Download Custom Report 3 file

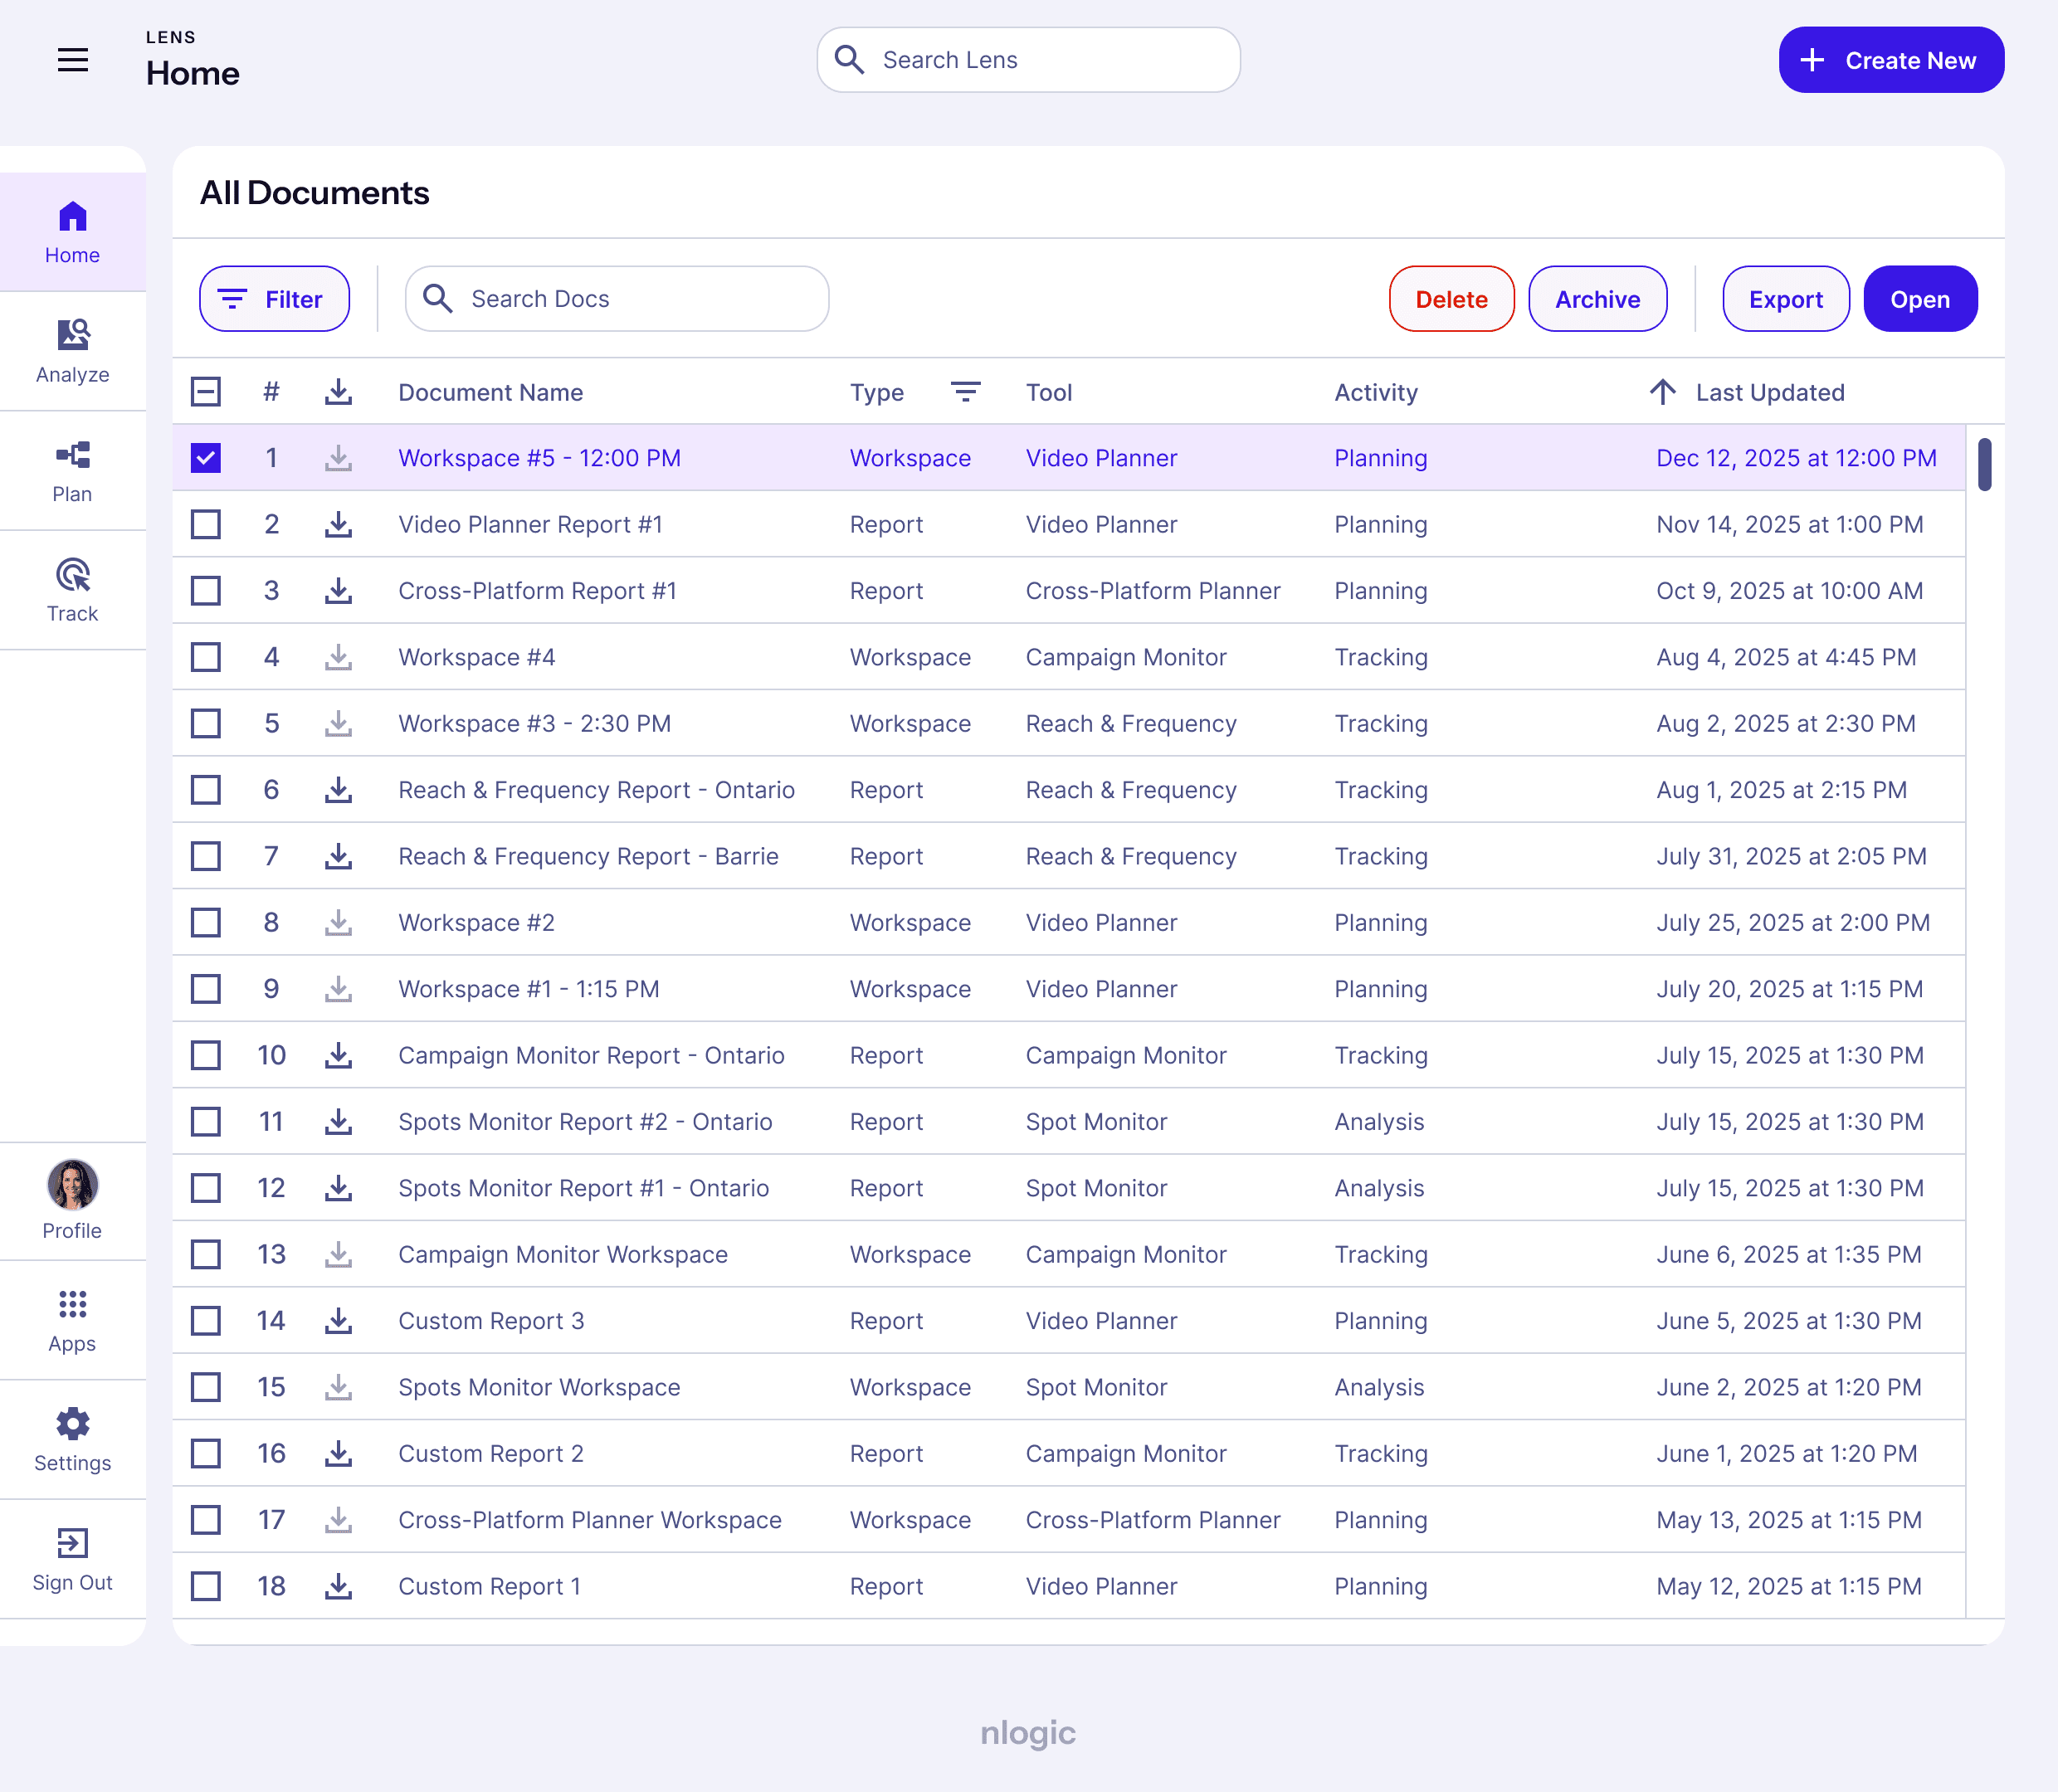(338, 1320)
